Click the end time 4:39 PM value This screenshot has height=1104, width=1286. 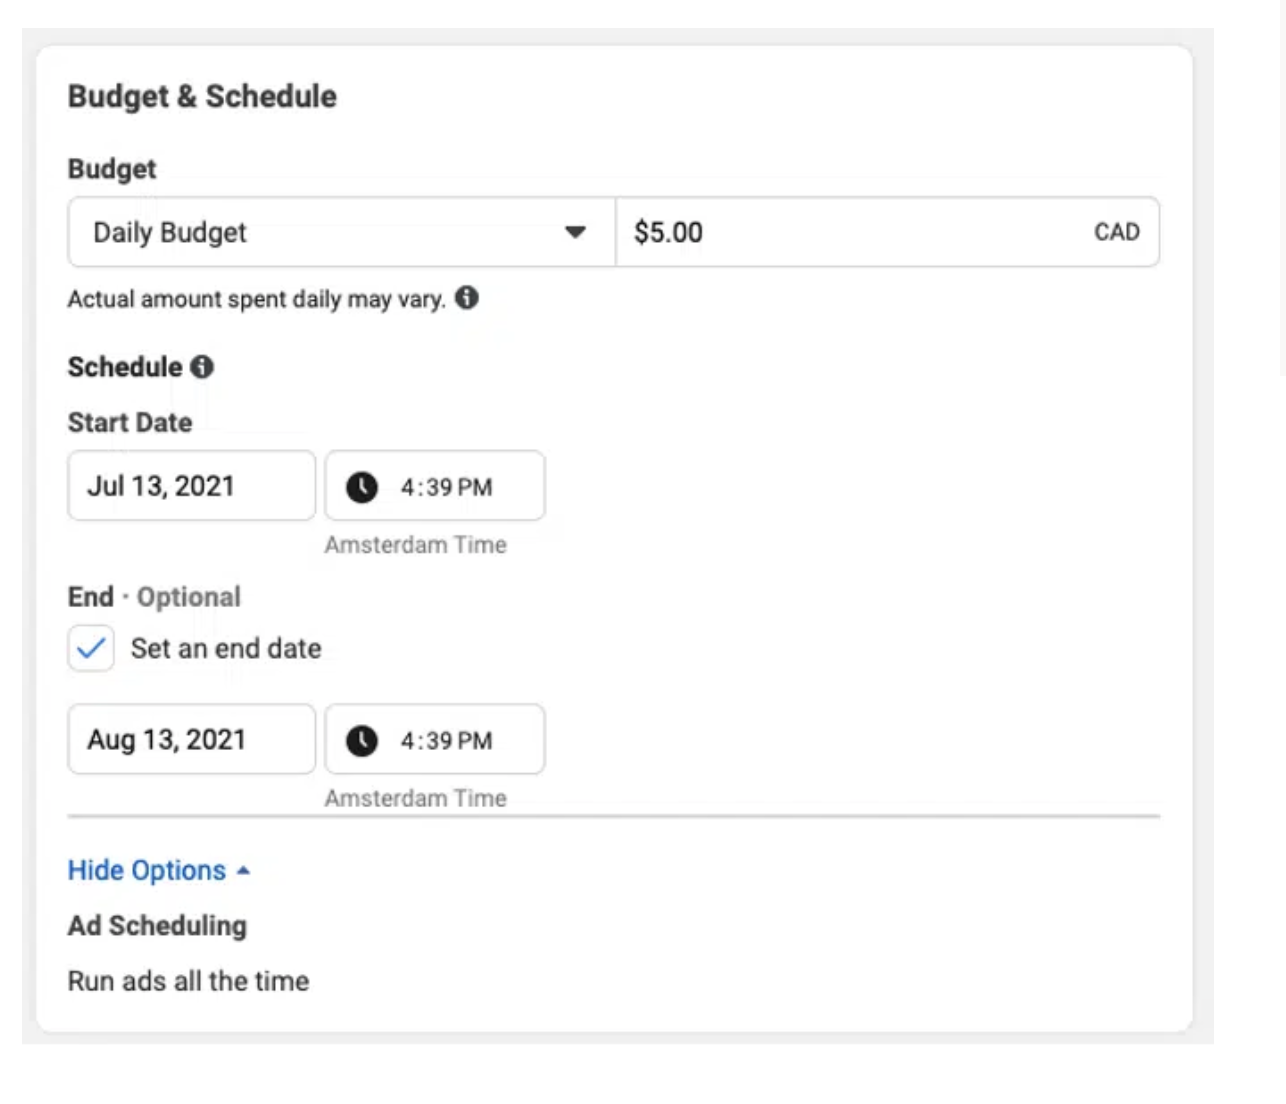446,741
